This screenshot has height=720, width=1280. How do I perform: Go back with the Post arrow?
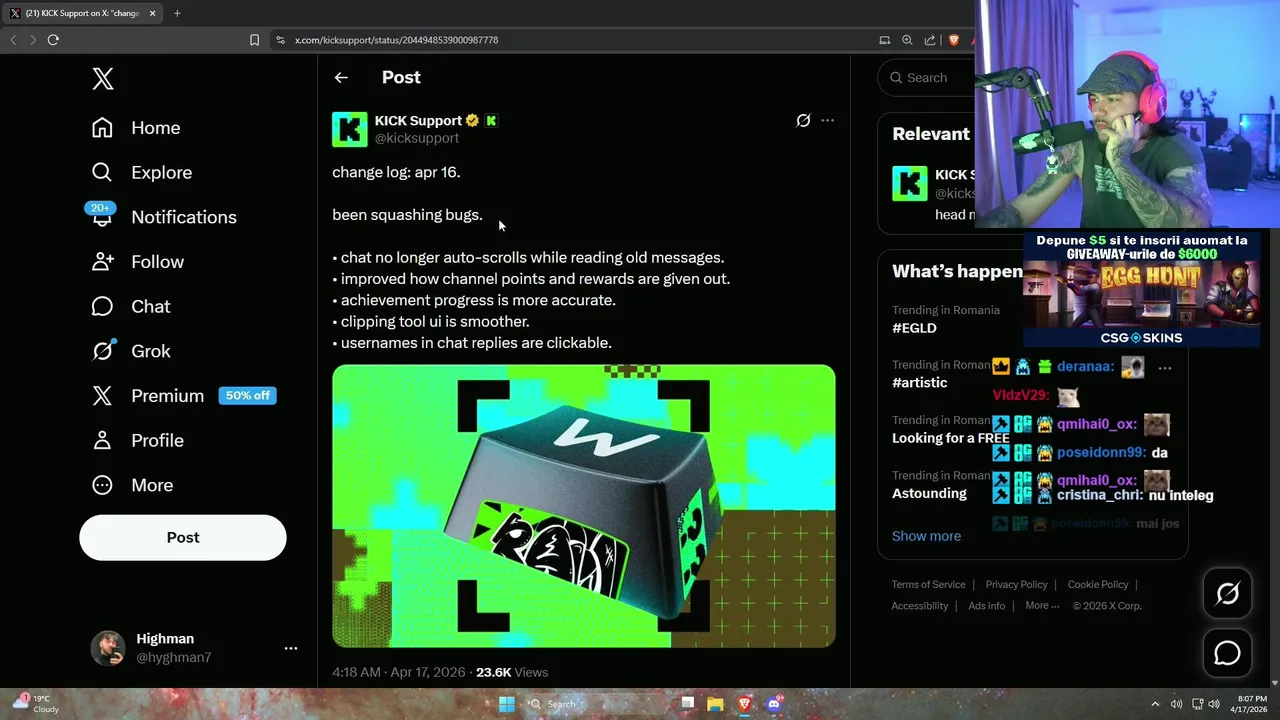pos(341,77)
